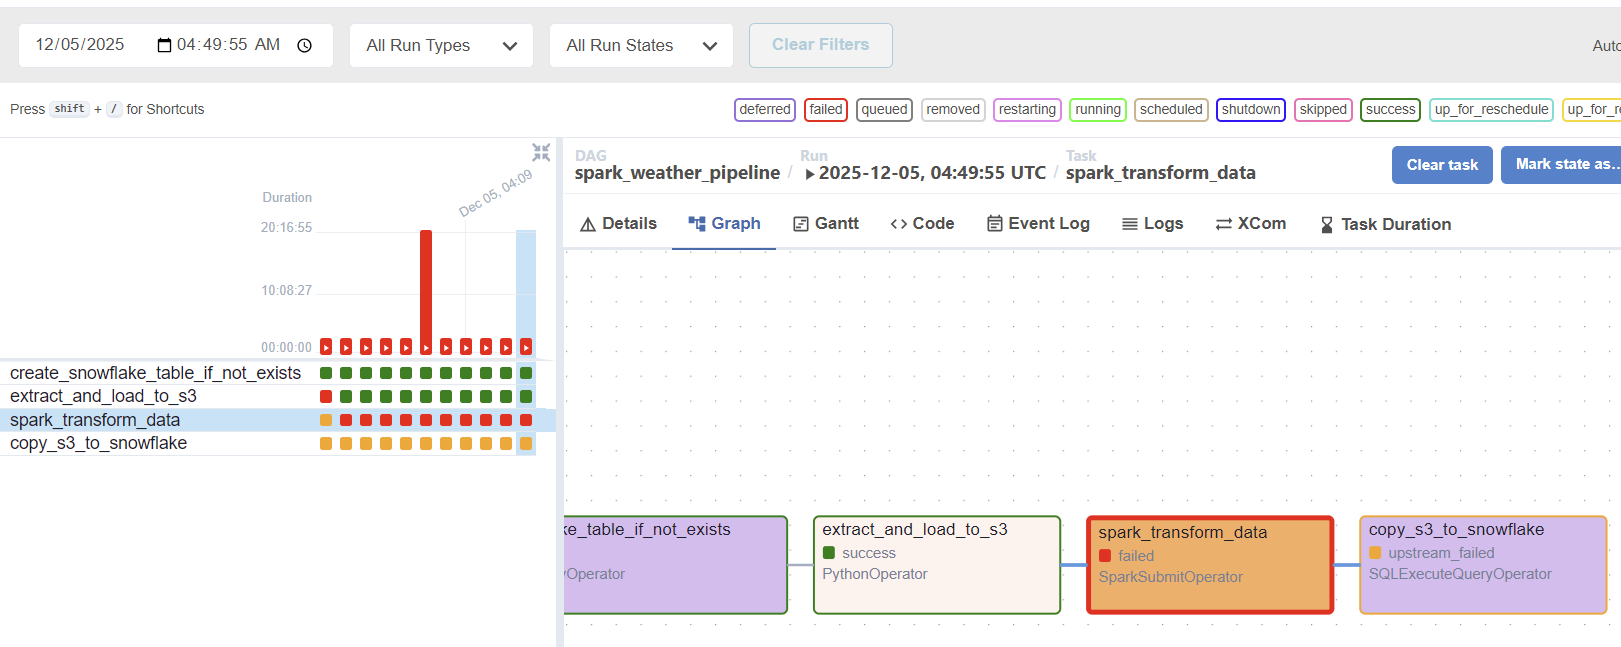Click last green square in create_snowflake row
Viewport: 1621px width, 647px height.
526,373
